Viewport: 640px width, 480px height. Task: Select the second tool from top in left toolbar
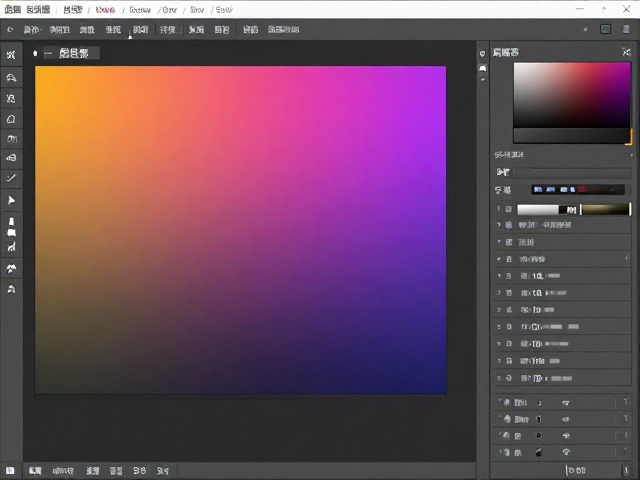[11, 77]
